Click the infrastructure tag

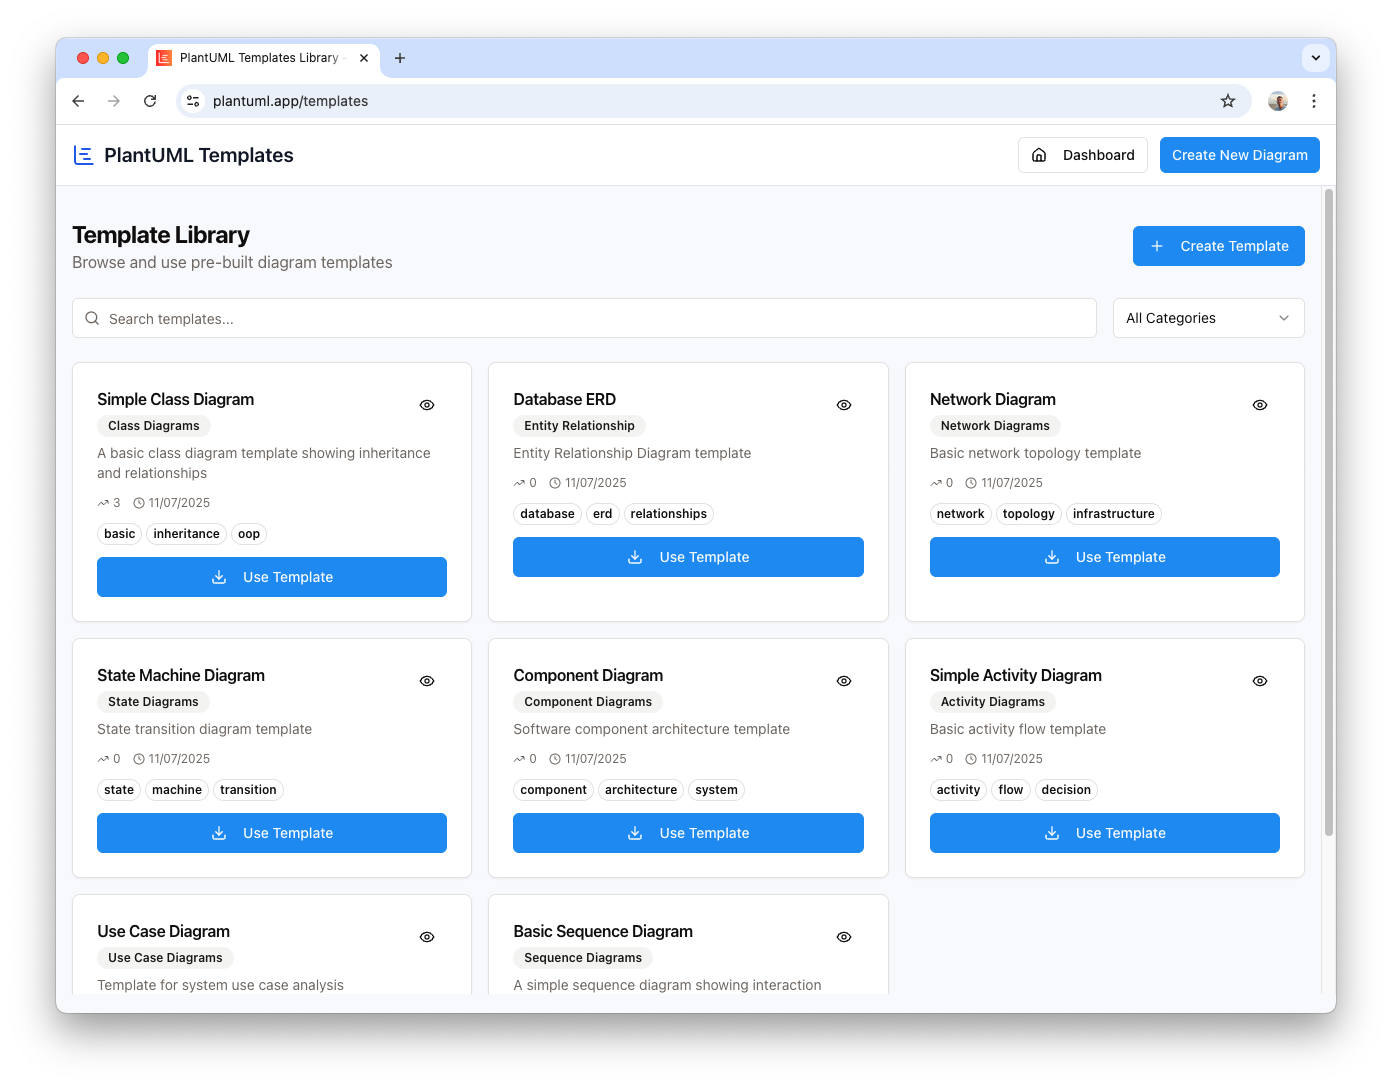click(1114, 514)
